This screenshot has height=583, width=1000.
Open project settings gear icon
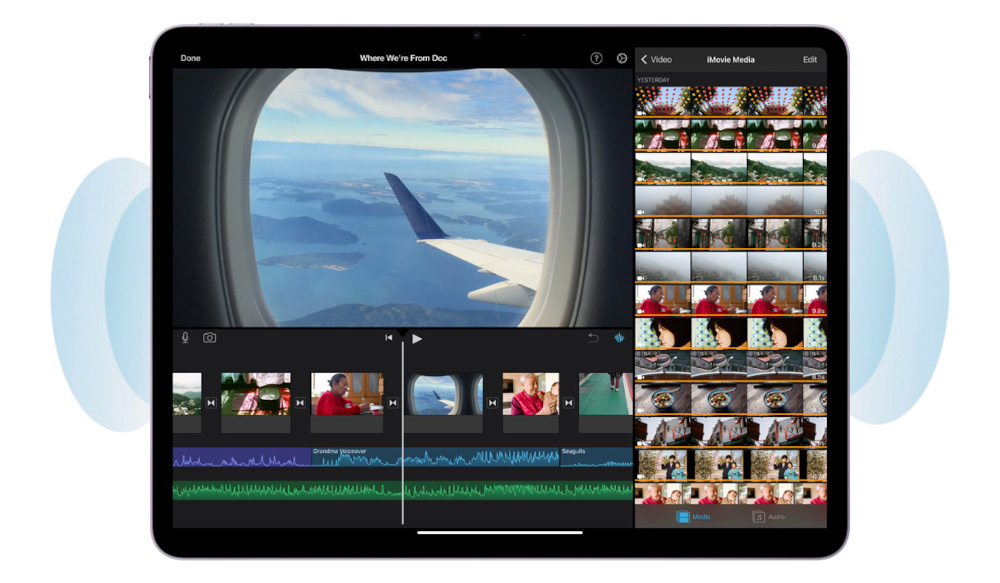pos(622,59)
